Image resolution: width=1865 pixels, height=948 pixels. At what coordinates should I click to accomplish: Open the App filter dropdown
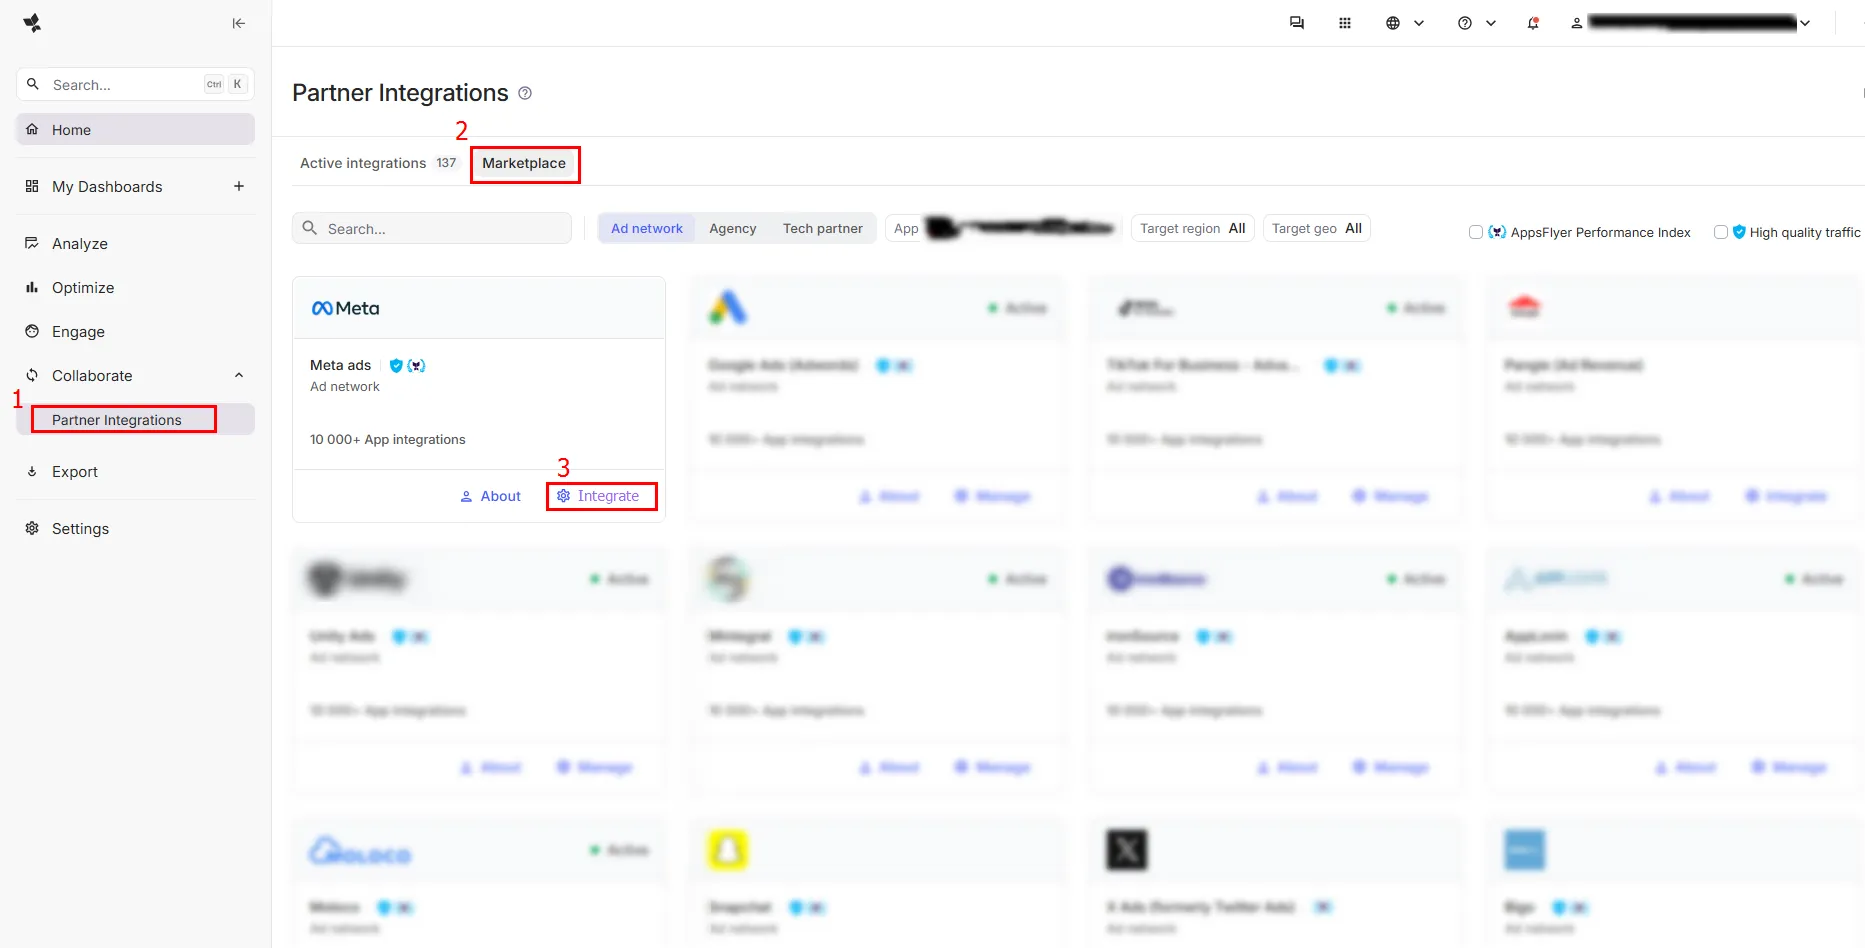coord(1003,228)
